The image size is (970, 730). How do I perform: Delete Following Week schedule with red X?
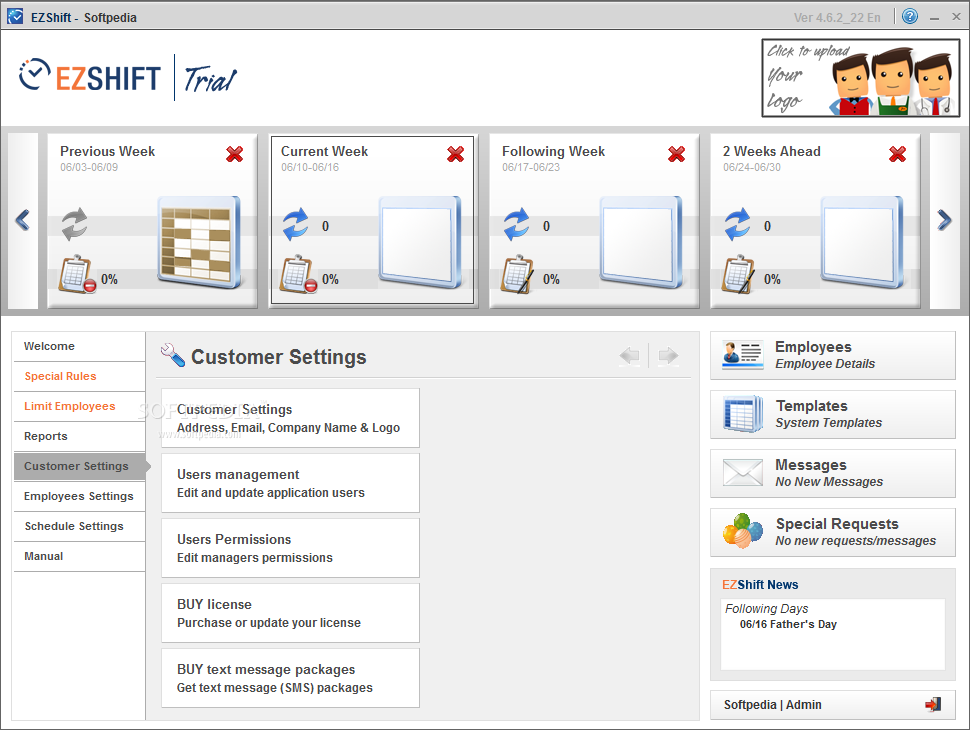pos(677,154)
